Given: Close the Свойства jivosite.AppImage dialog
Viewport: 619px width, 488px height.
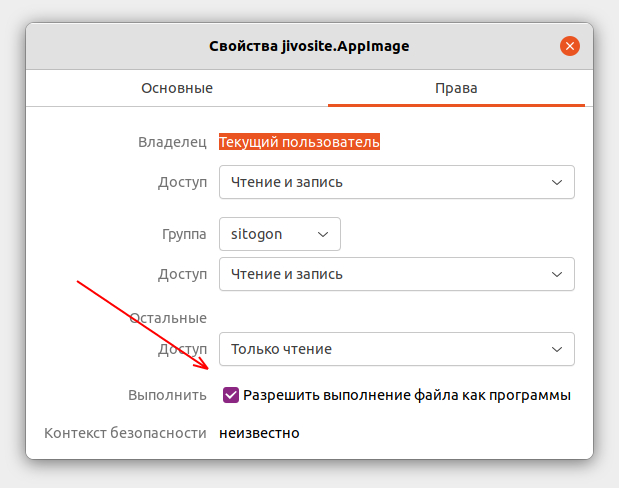Looking at the screenshot, I should pyautogui.click(x=570, y=46).
